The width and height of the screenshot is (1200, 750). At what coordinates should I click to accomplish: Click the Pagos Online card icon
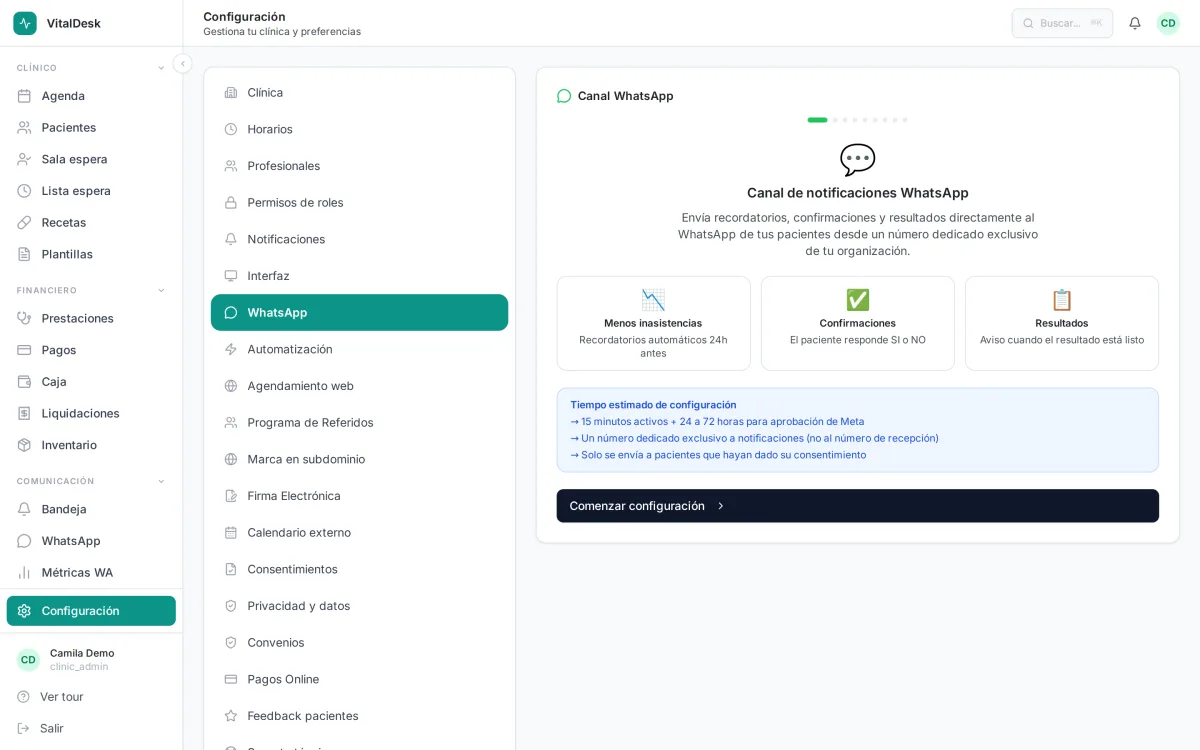click(x=231, y=679)
